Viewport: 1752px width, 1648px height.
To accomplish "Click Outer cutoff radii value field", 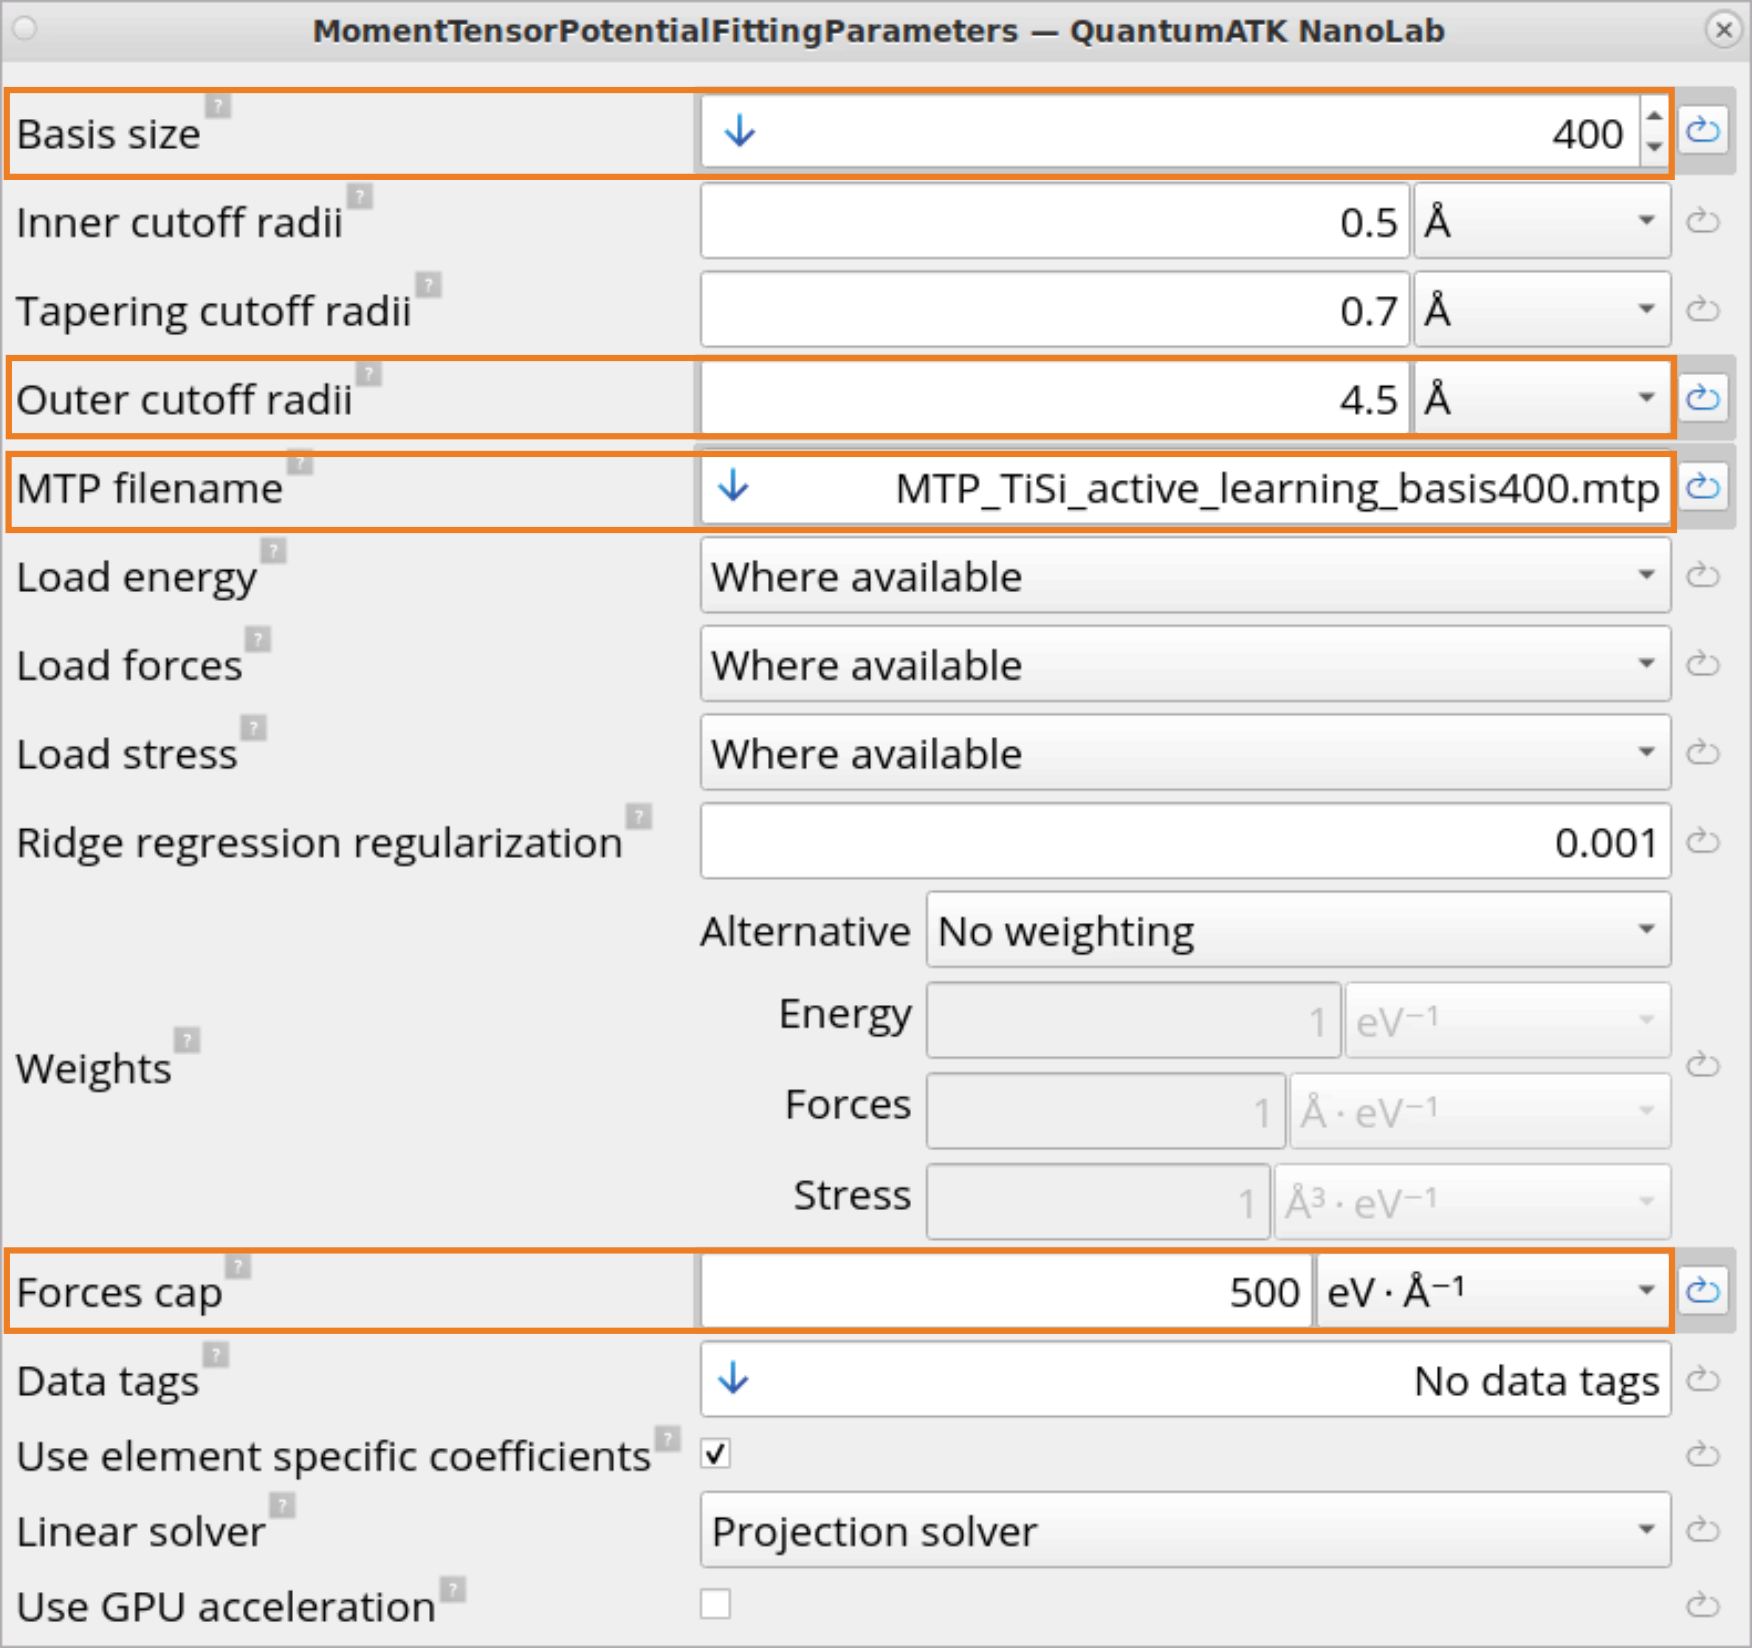I will tap(1055, 399).
